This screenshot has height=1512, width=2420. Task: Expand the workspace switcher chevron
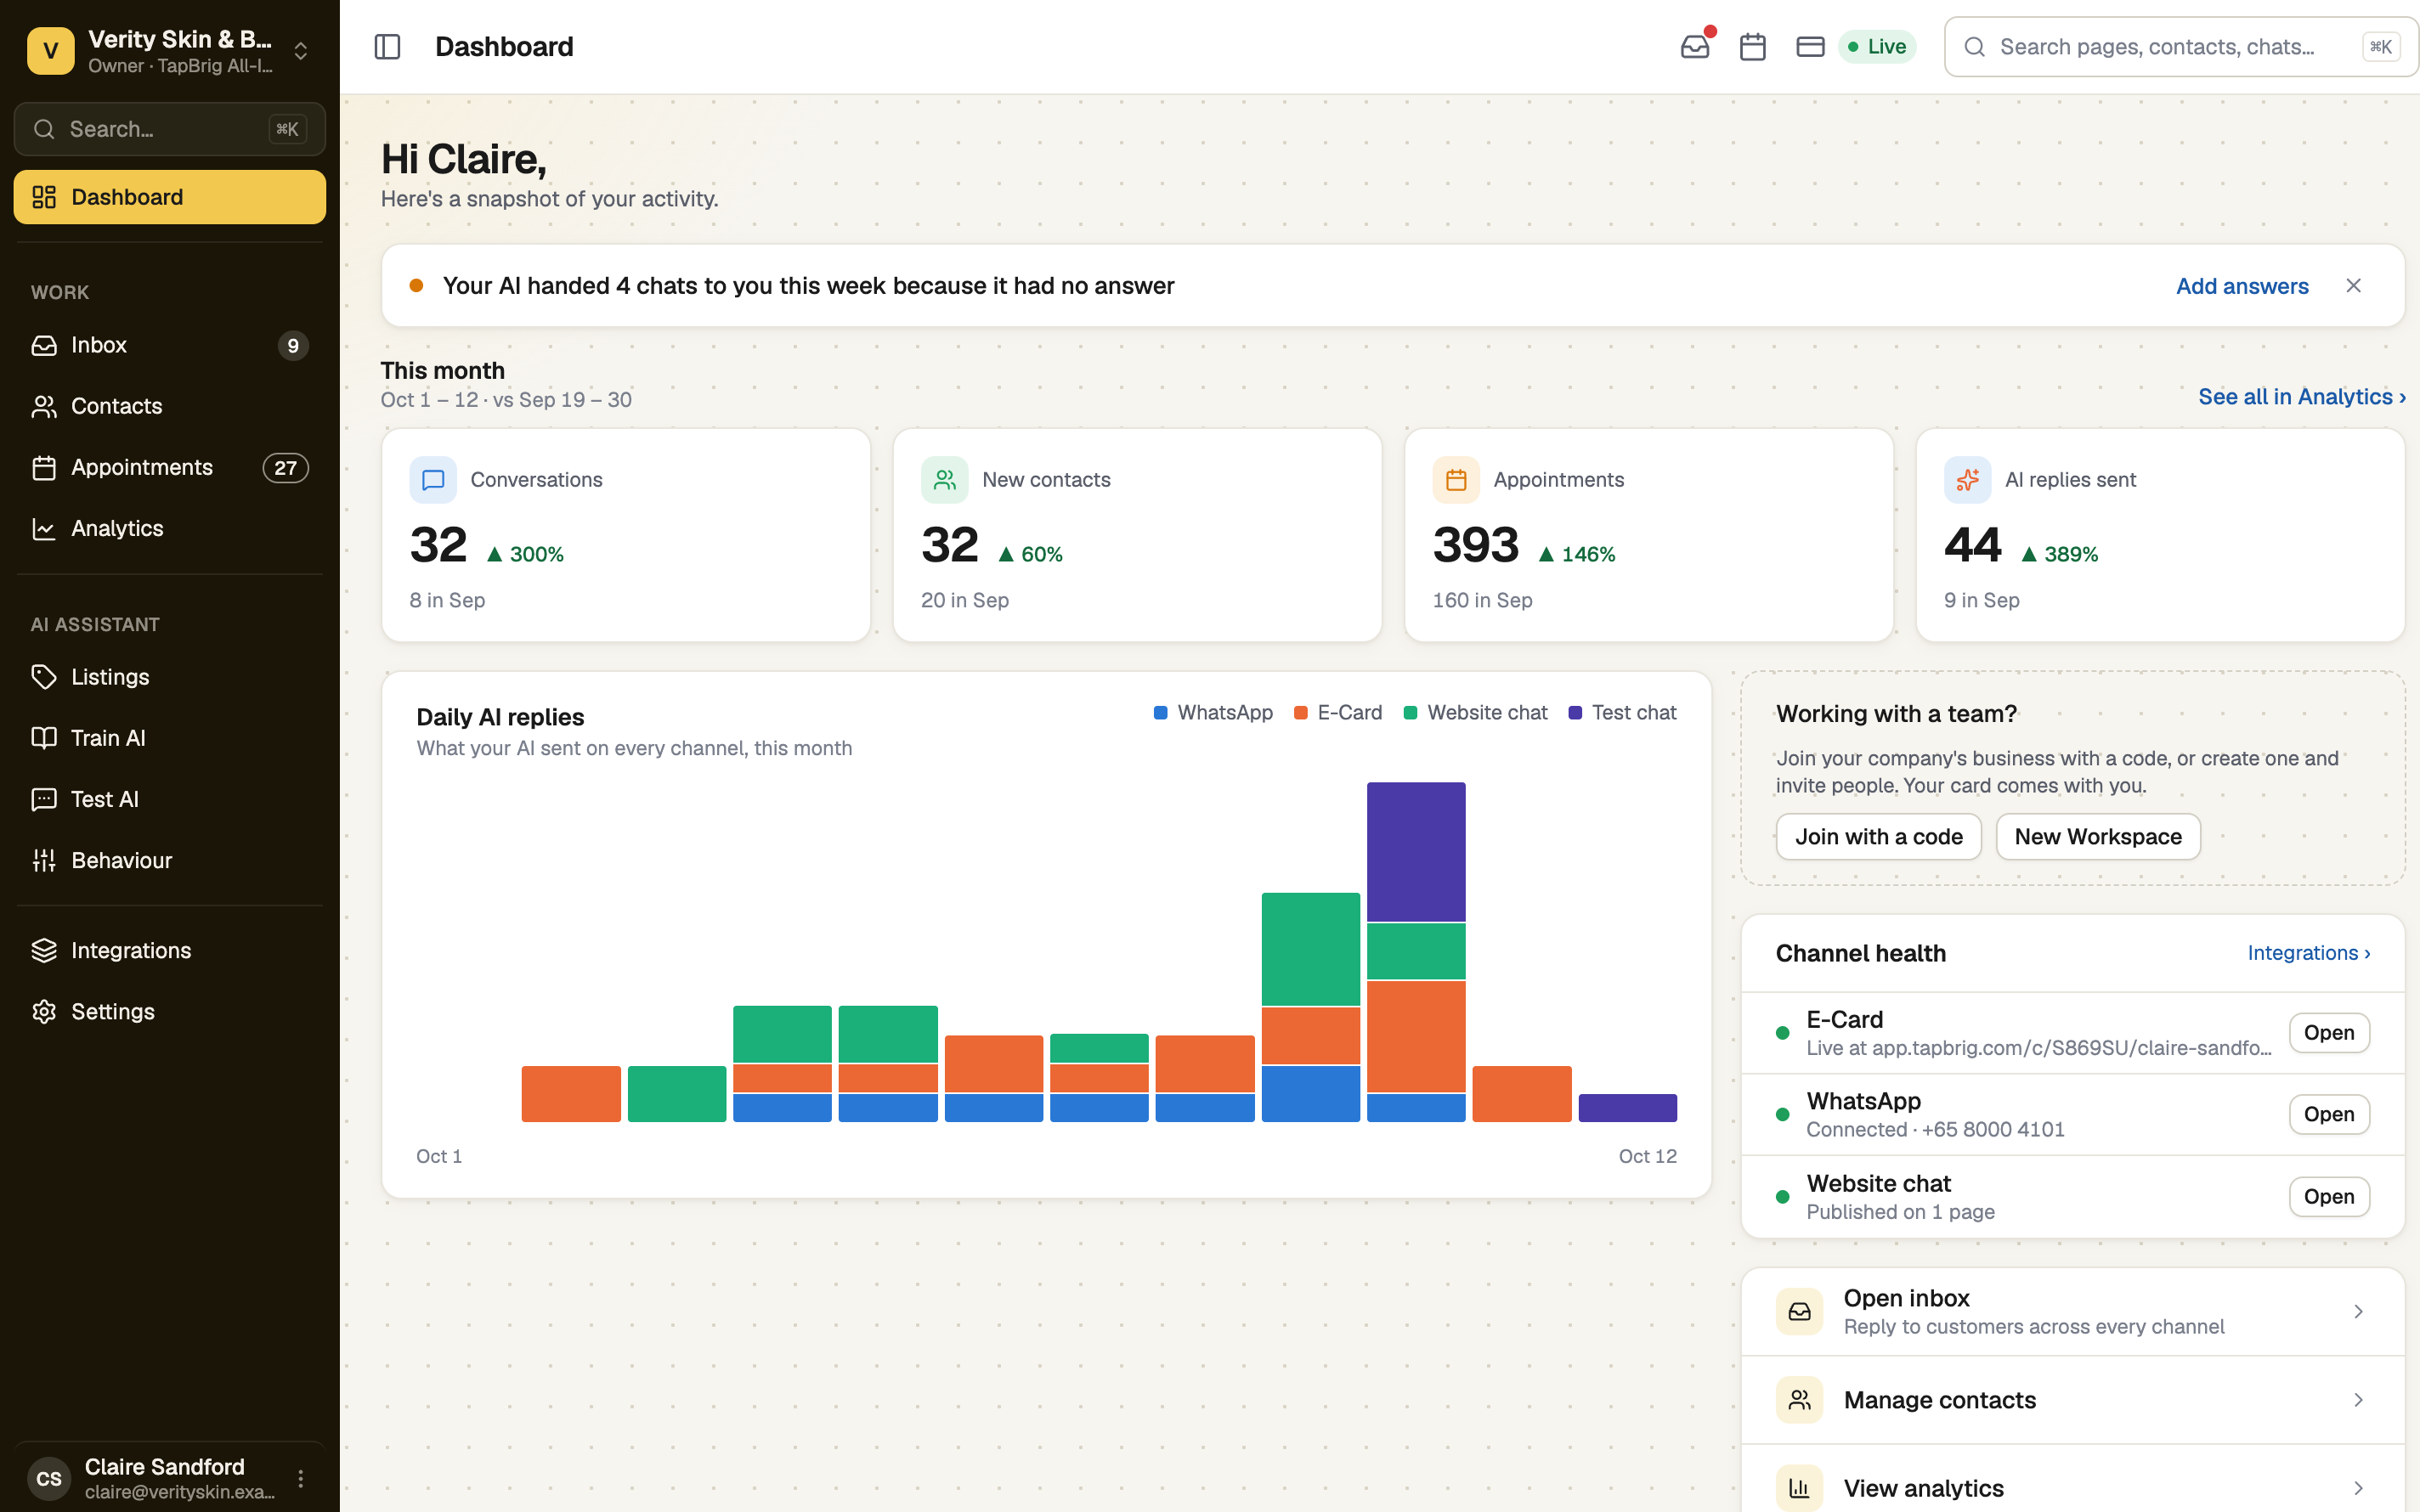click(x=300, y=51)
